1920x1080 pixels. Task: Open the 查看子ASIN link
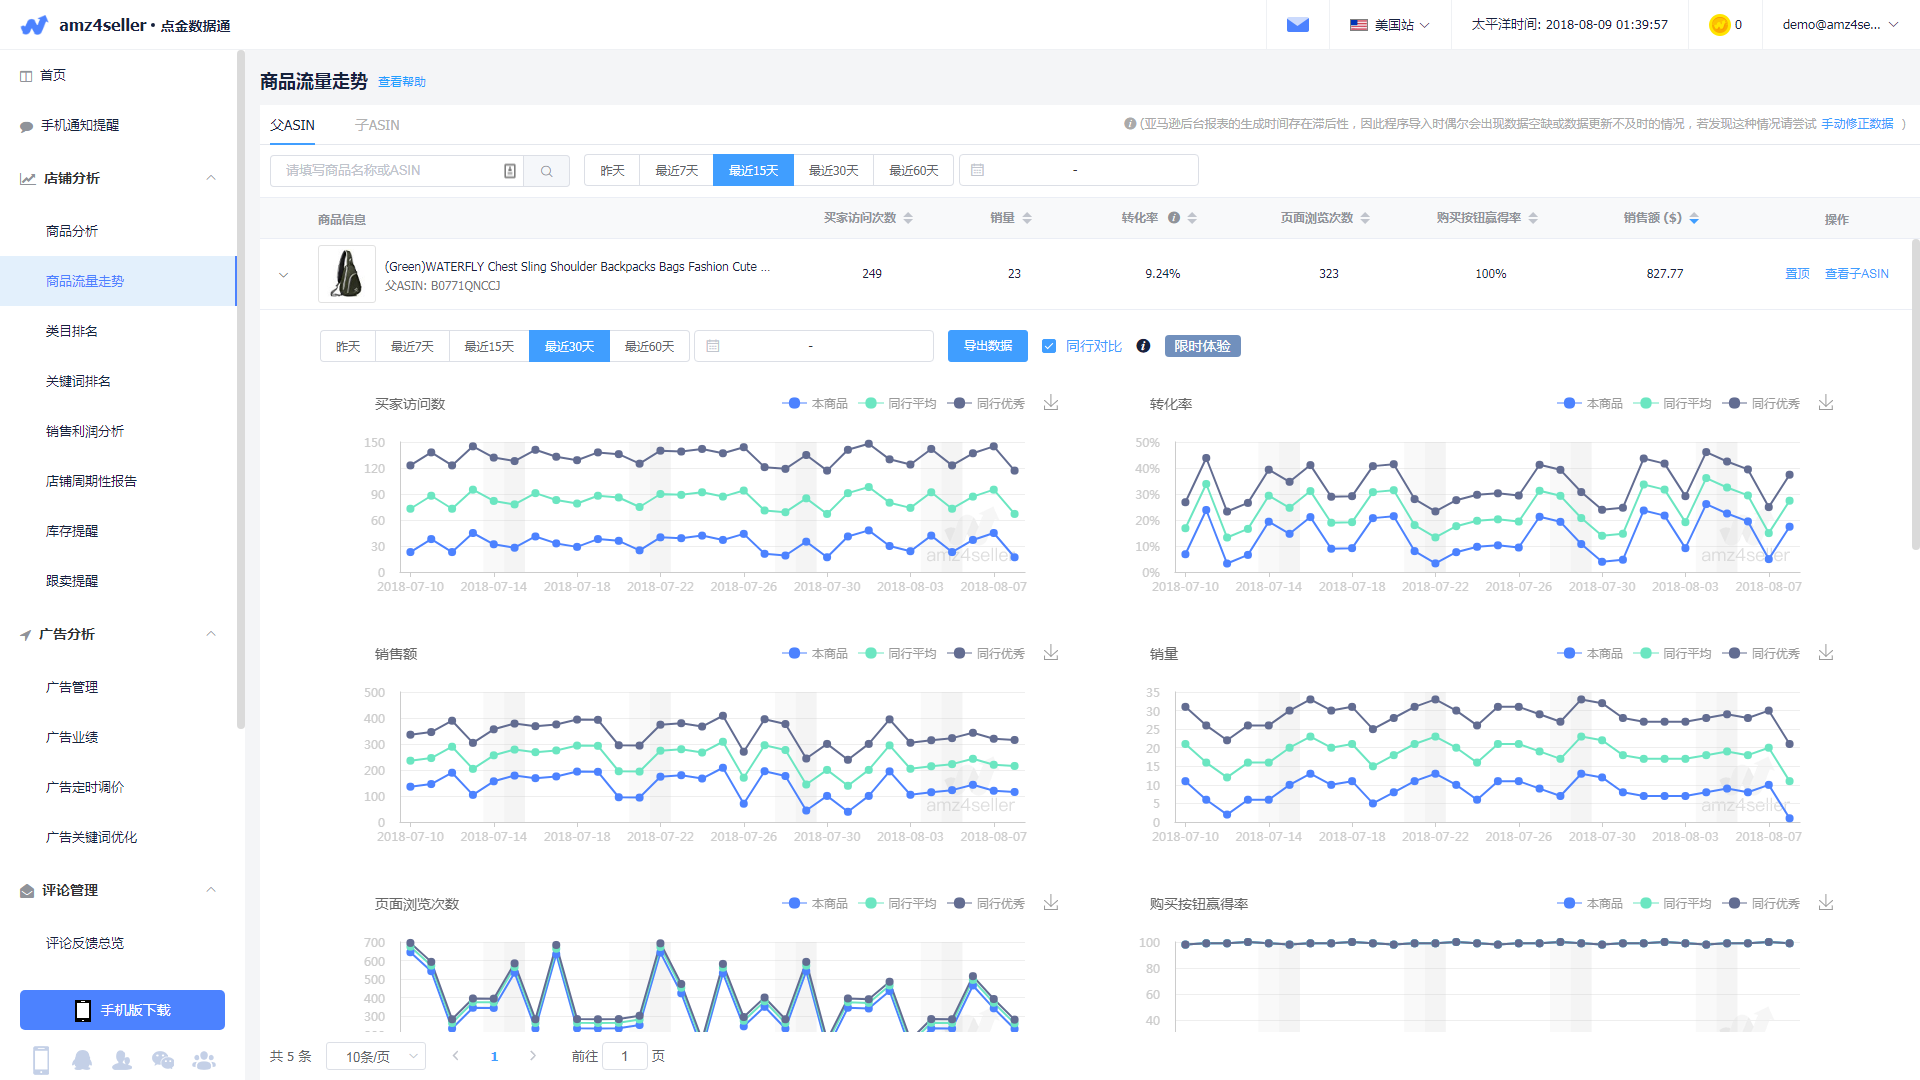click(x=1856, y=274)
